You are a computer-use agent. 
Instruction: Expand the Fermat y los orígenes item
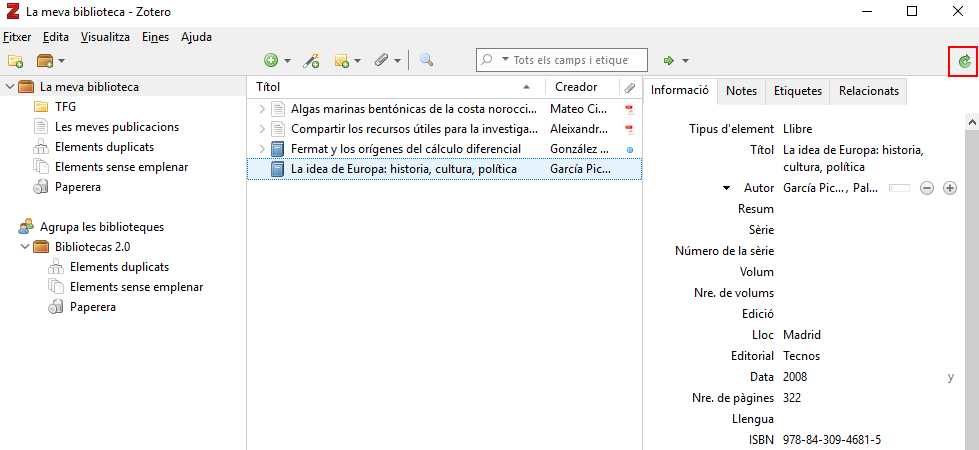[x=262, y=149]
